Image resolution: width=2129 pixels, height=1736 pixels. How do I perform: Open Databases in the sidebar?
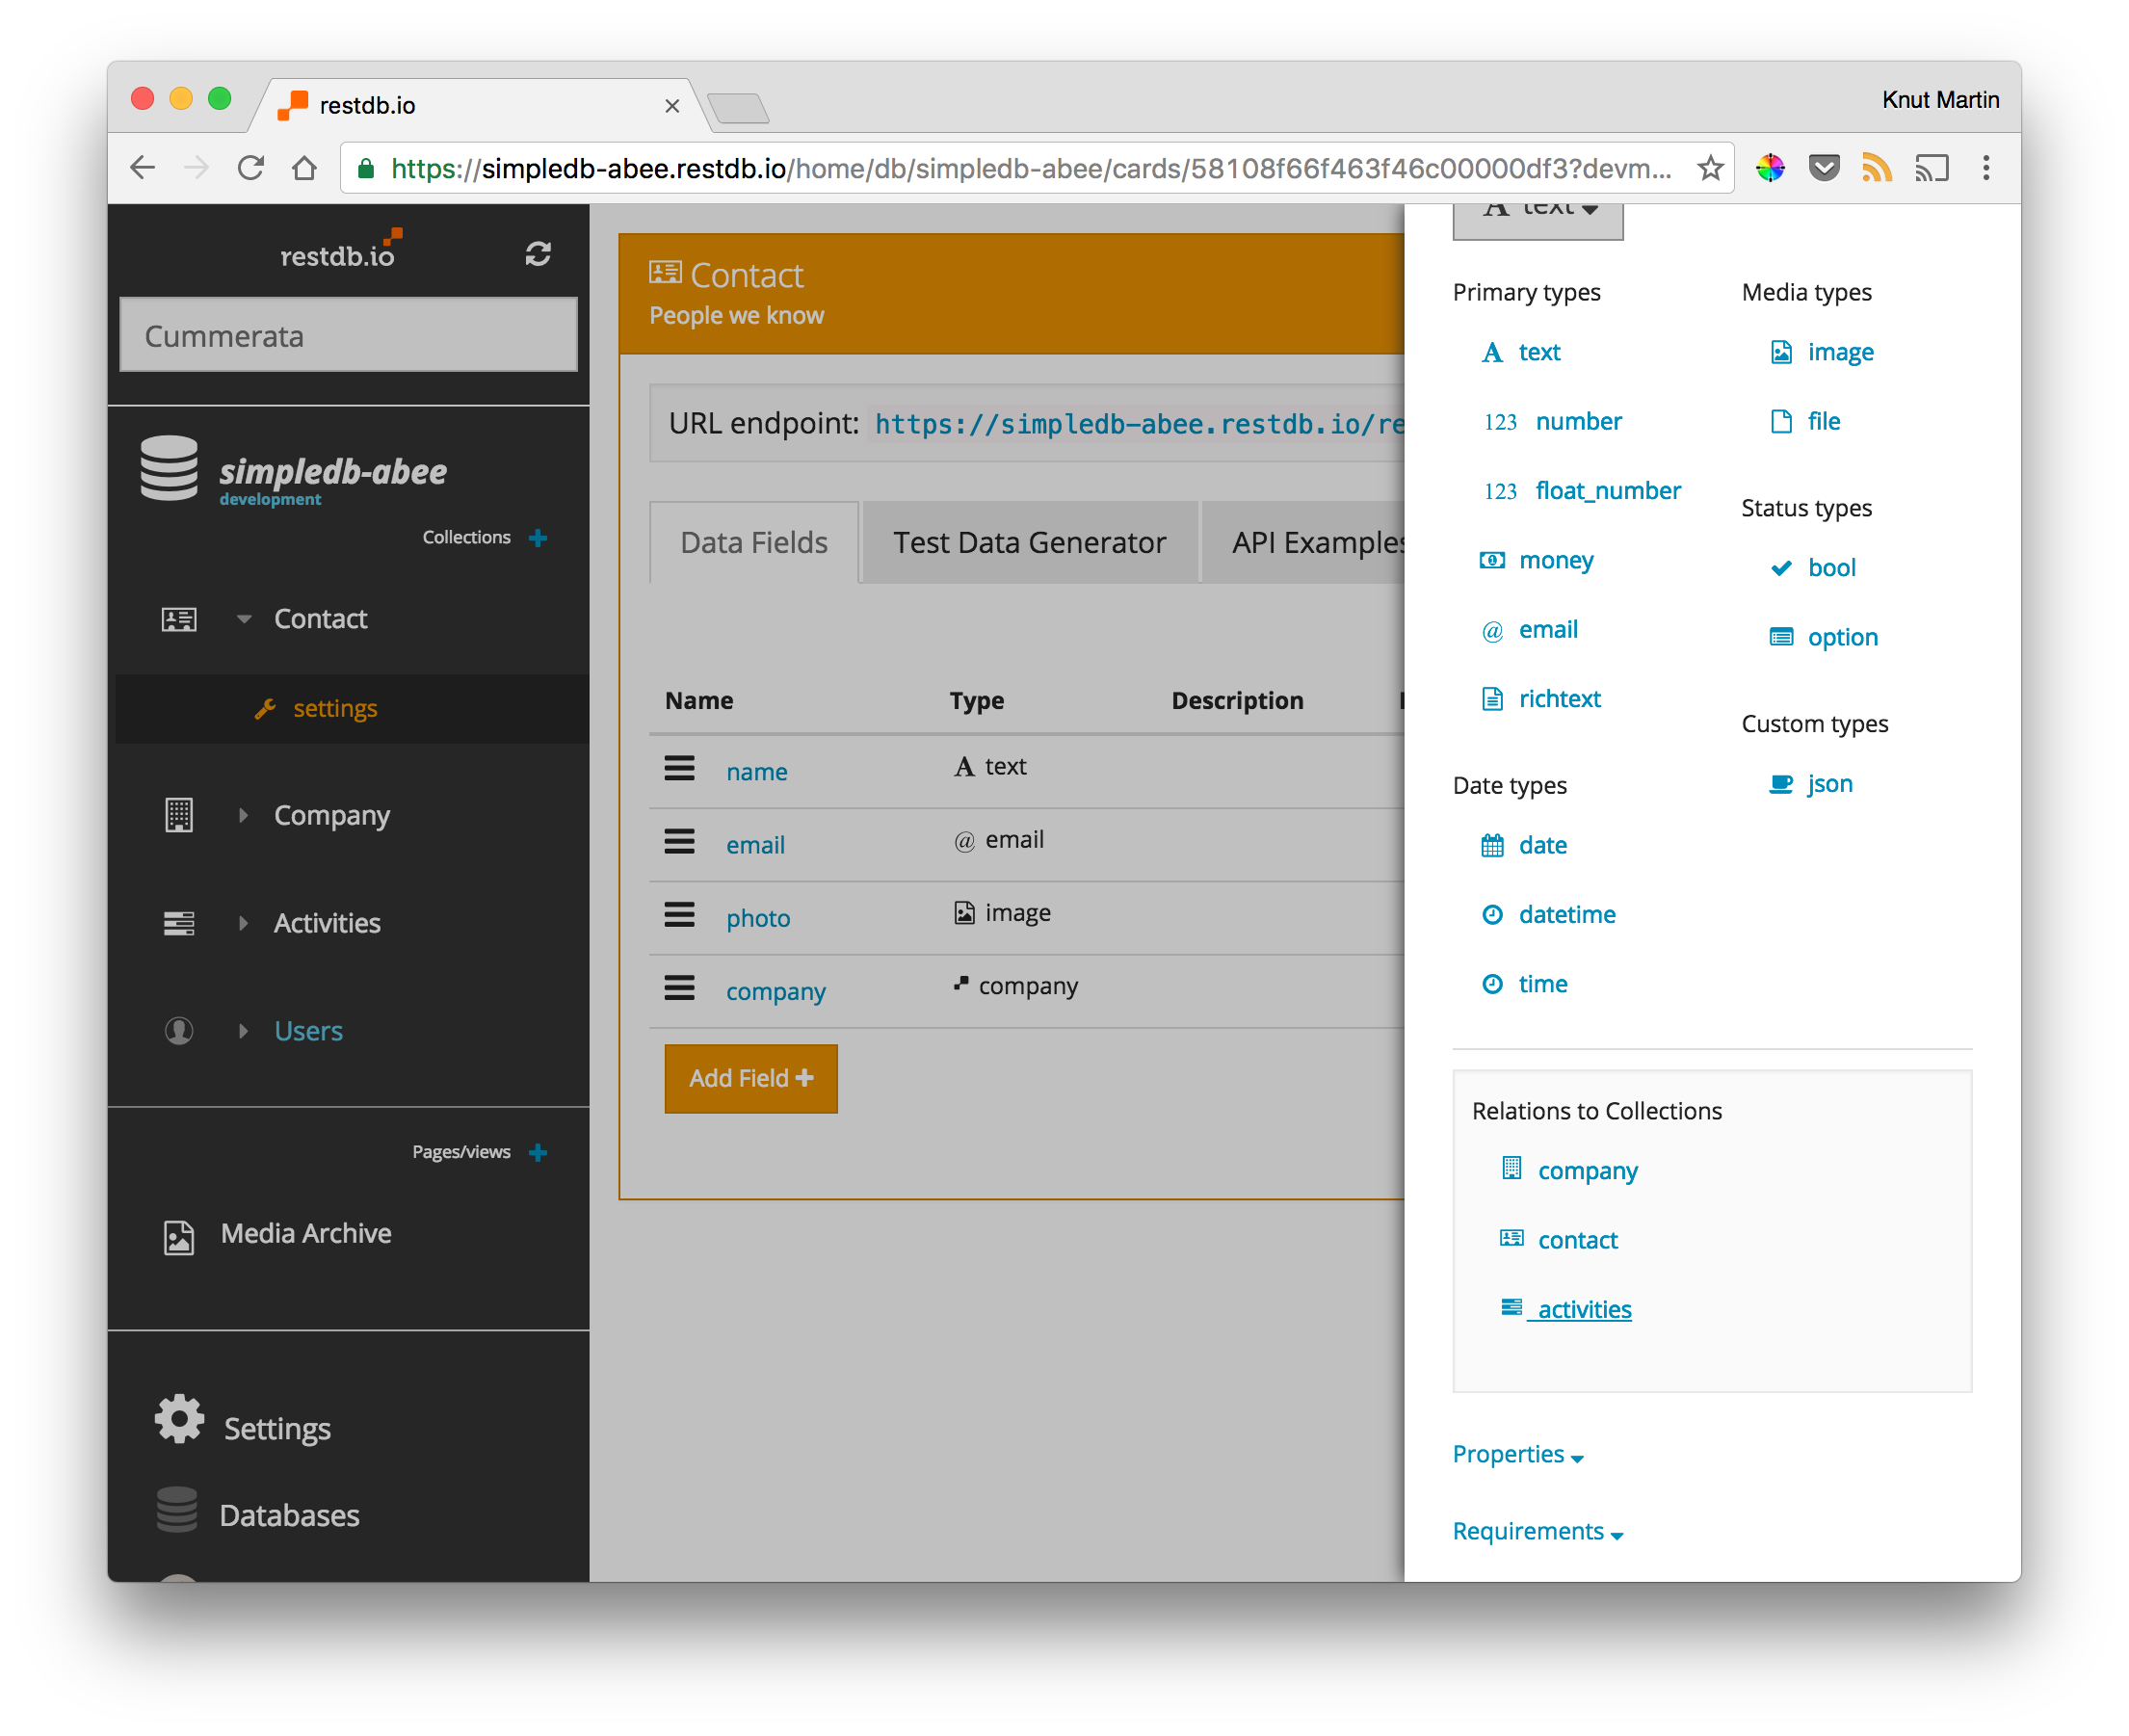[290, 1515]
